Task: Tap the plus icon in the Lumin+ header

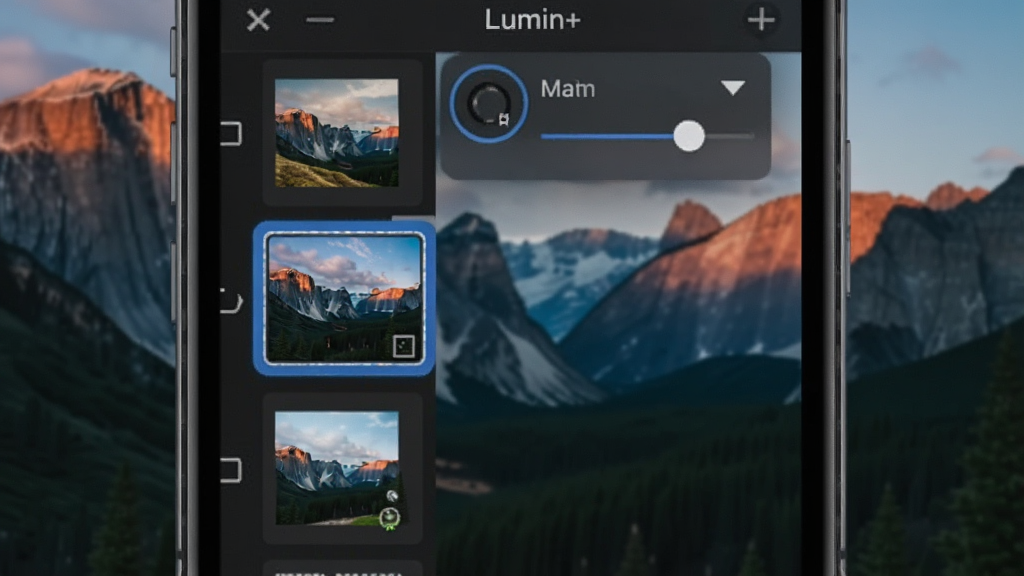Action: (x=761, y=20)
